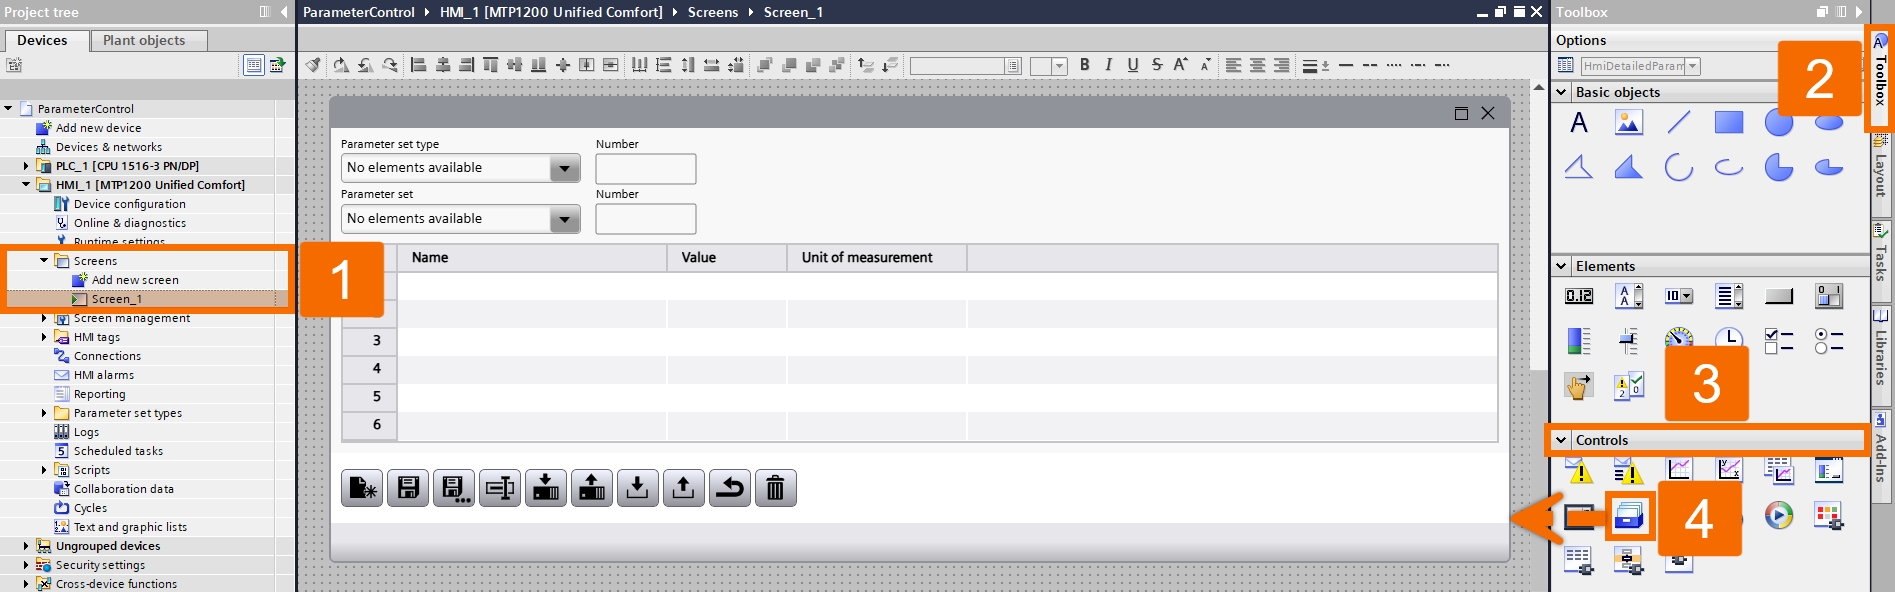
Task: Click the Bold formatting button
Action: (x=1084, y=65)
